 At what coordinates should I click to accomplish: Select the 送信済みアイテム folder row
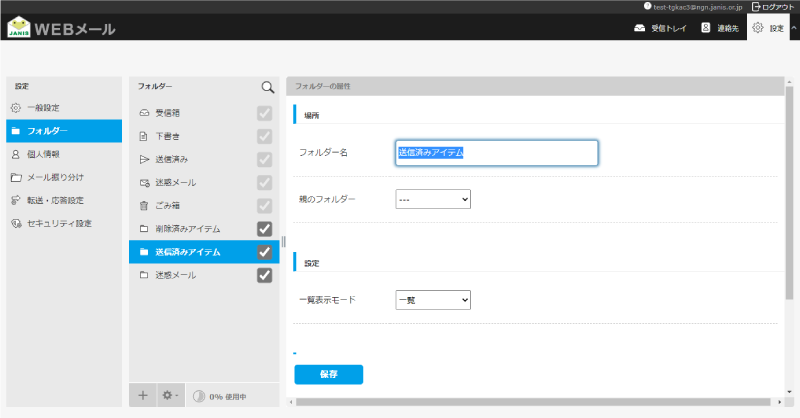pyautogui.click(x=204, y=252)
